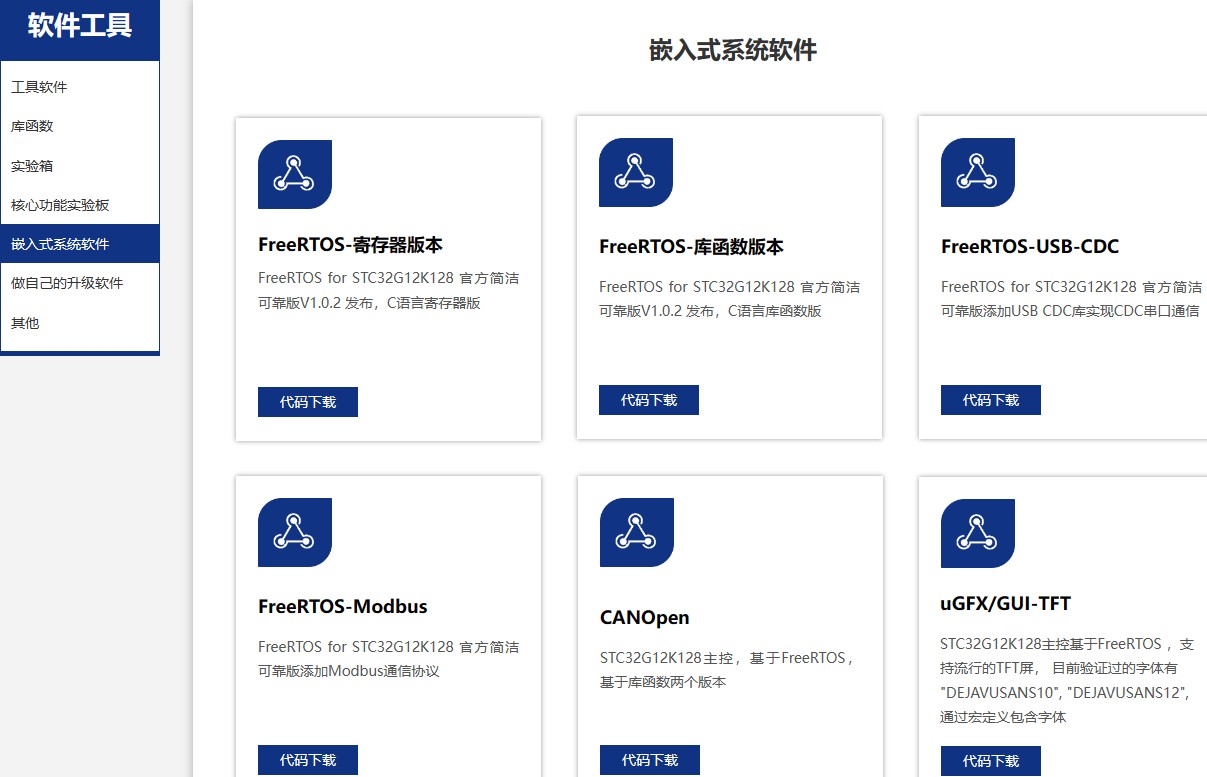
Task: Download code for FreeRTOS-寄存器版本
Action: click(308, 402)
